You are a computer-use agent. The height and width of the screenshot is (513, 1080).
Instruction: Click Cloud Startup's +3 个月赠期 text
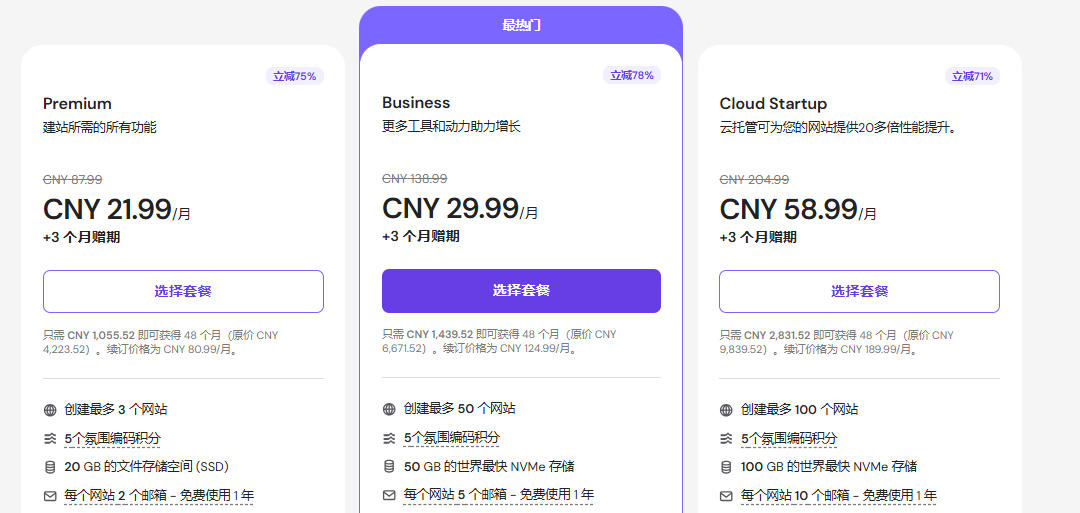click(x=758, y=238)
